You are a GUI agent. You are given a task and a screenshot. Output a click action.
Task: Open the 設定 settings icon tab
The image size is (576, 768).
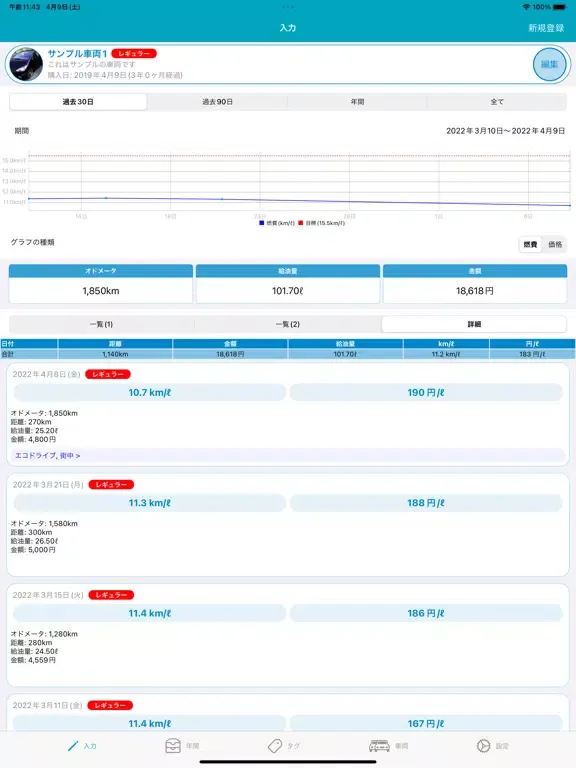tap(483, 745)
